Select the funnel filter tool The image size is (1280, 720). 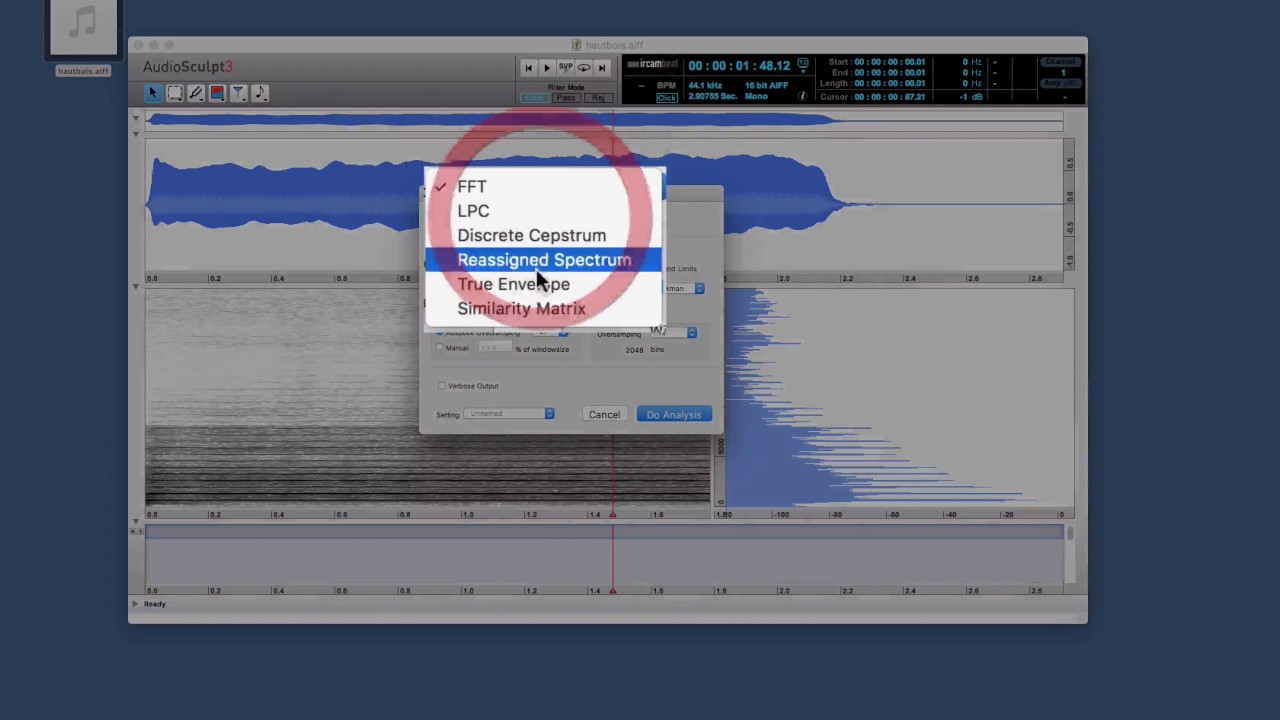click(x=238, y=93)
